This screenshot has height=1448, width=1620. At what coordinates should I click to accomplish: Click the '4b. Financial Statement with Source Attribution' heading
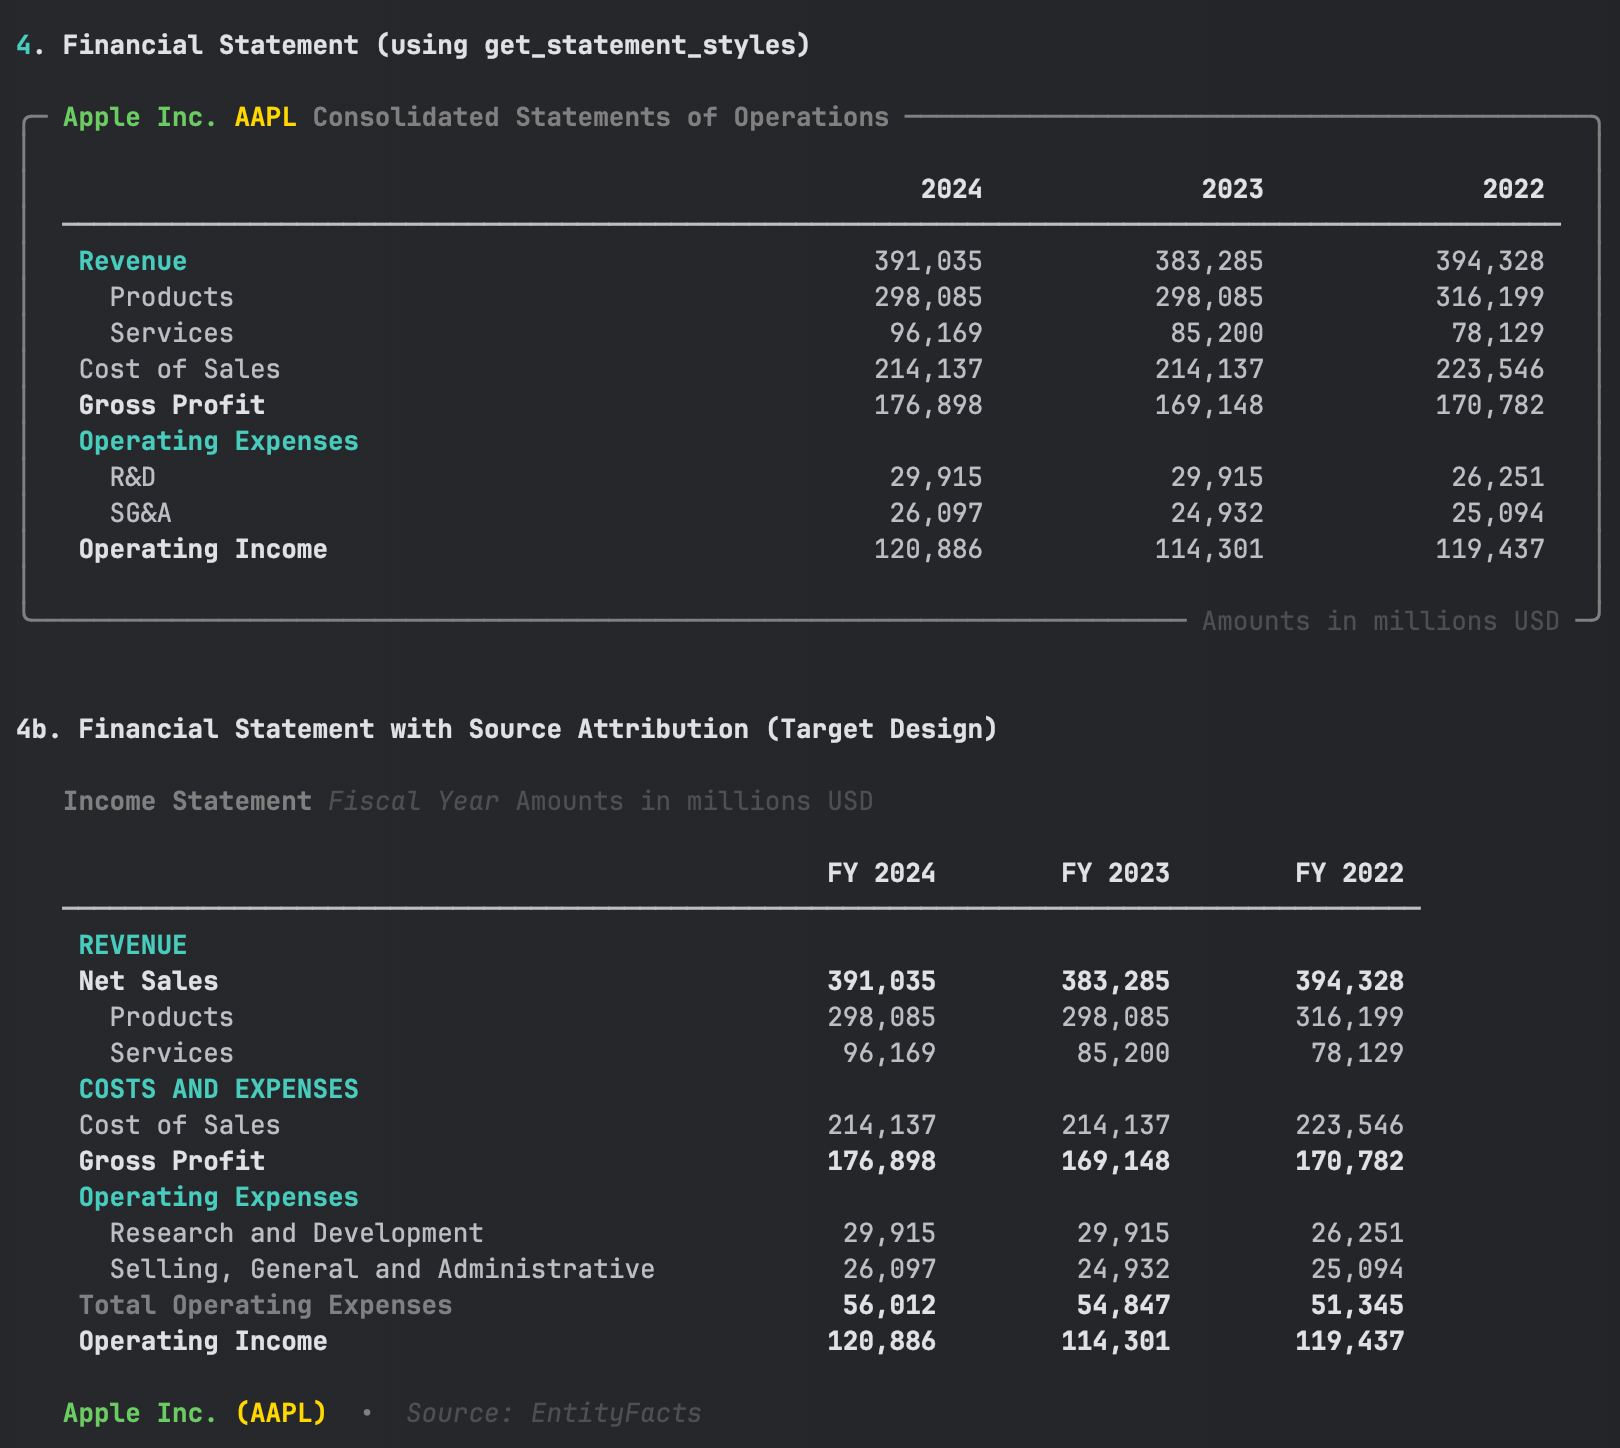coord(506,729)
